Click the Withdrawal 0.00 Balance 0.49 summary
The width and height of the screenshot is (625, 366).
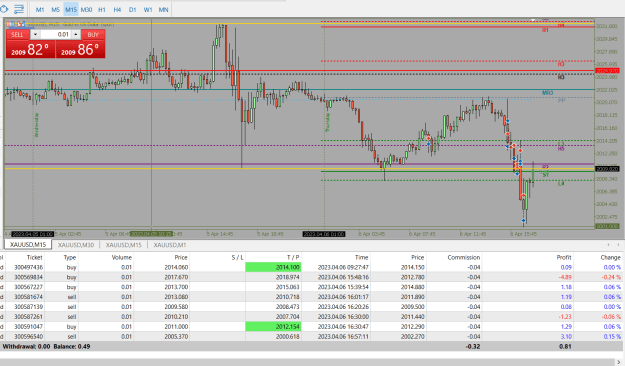(46, 346)
